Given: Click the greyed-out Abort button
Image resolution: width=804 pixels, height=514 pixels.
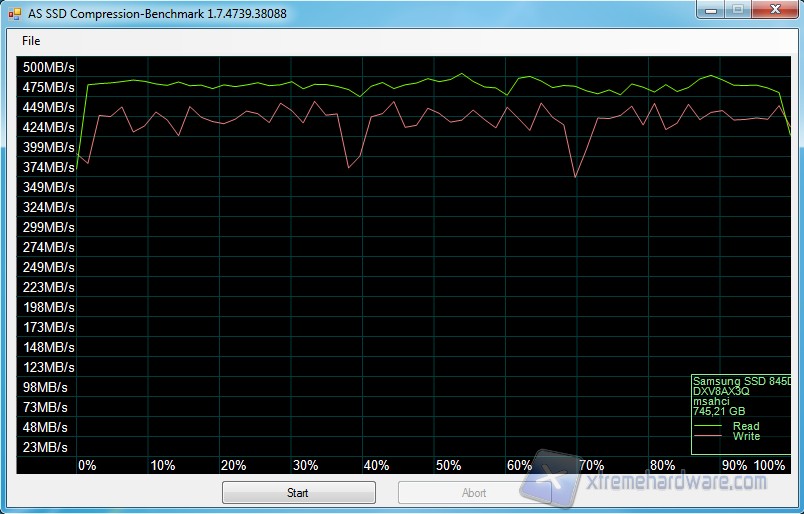Looking at the screenshot, I should point(474,493).
